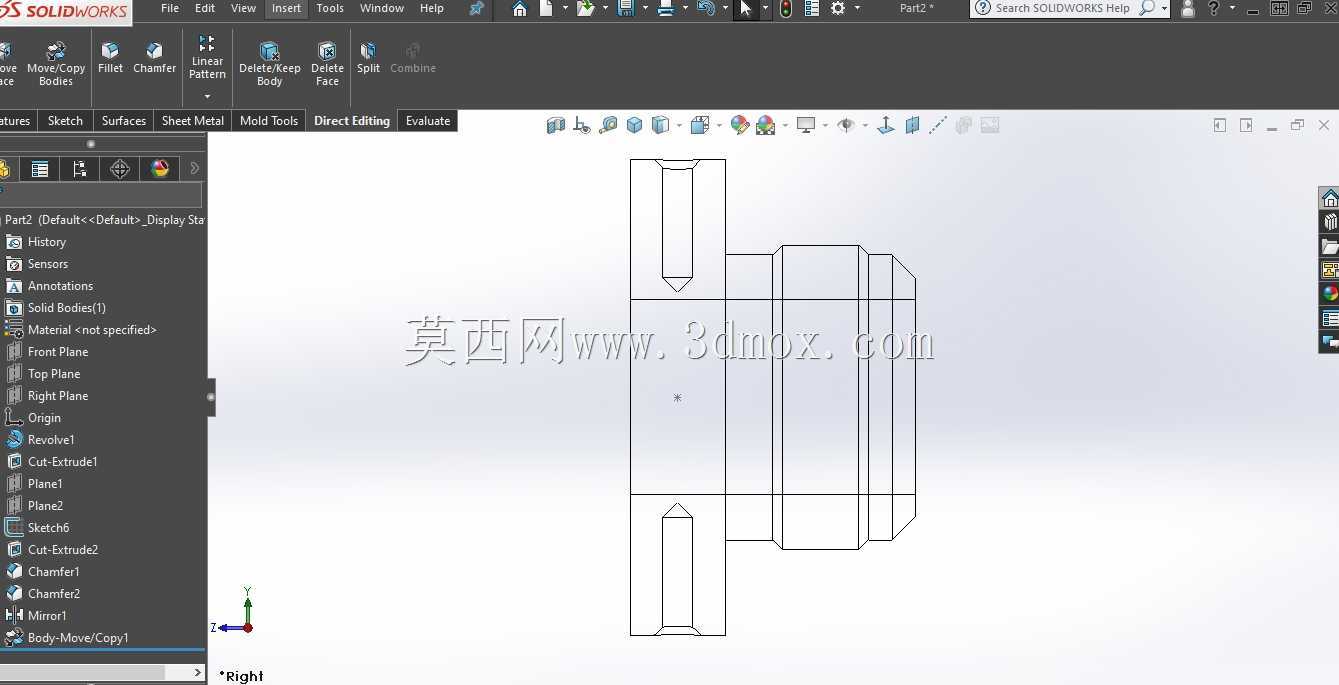Image resolution: width=1339 pixels, height=685 pixels.
Task: Open the Insert menu
Action: (286, 8)
